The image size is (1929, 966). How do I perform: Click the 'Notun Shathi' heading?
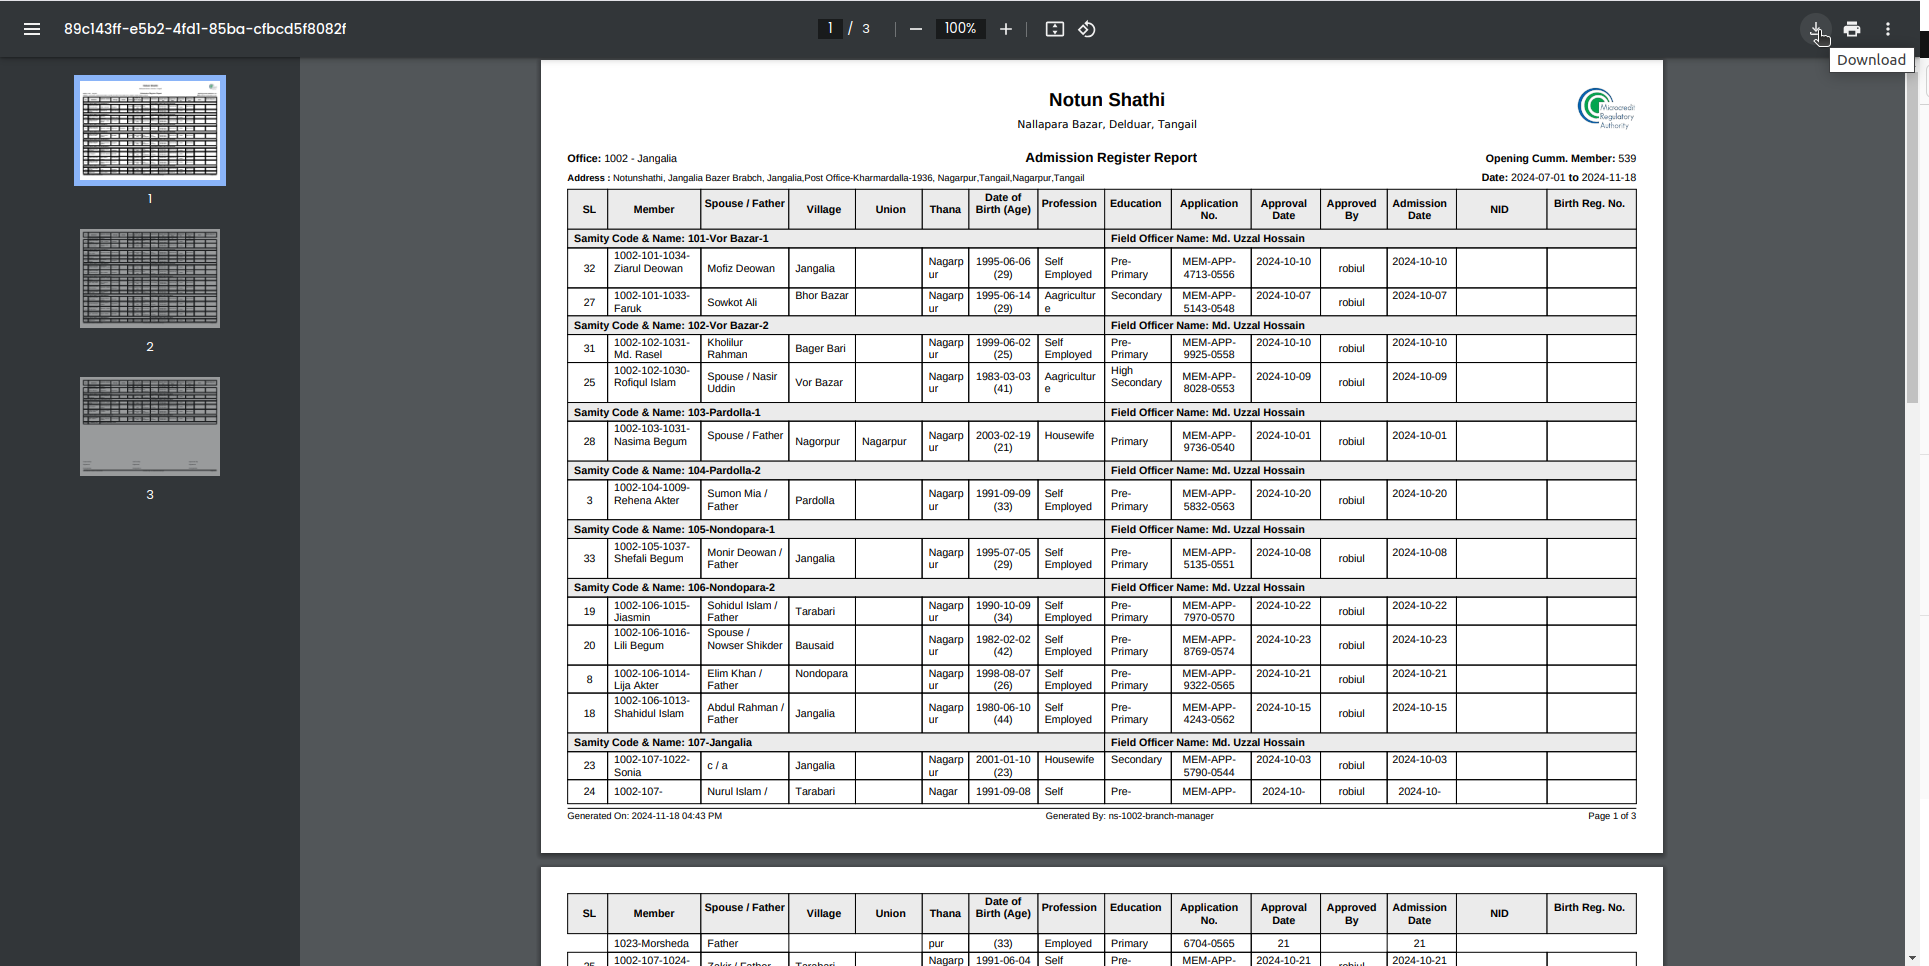(x=1106, y=100)
